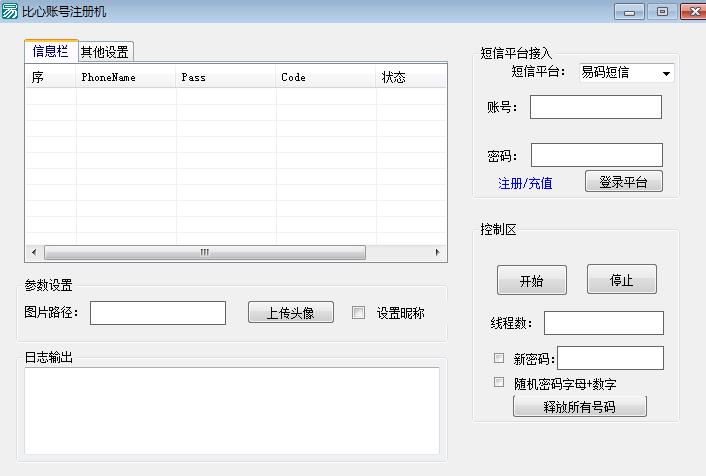Focus the 密码 input field
This screenshot has height=476, width=706.
tap(596, 155)
